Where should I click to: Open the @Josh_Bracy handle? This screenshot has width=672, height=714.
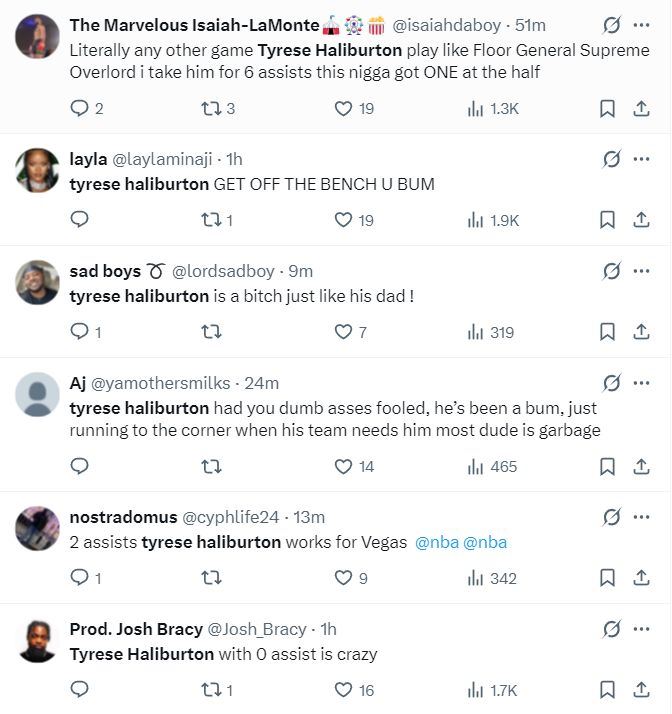point(257,629)
